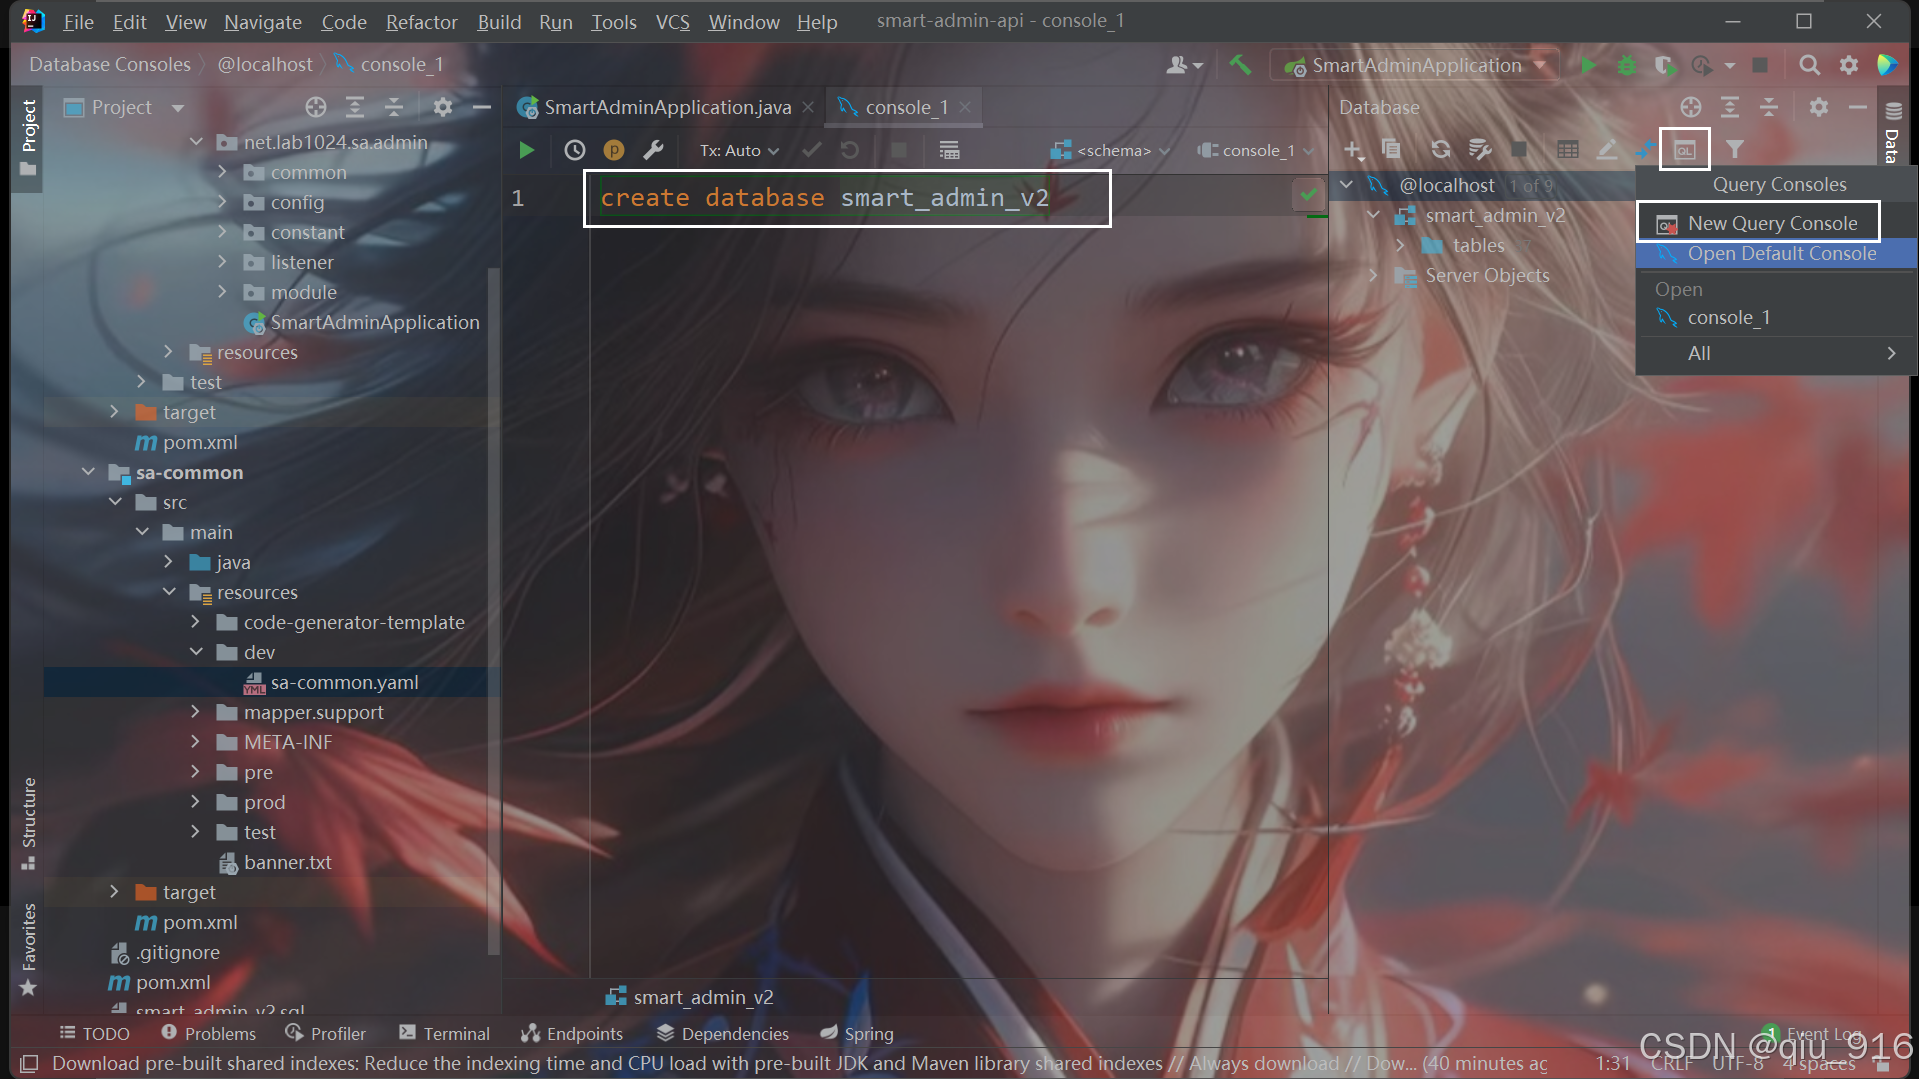Viewport: 1919px width, 1079px height.
Task: Select Open Default Console from the menu
Action: pyautogui.click(x=1782, y=253)
